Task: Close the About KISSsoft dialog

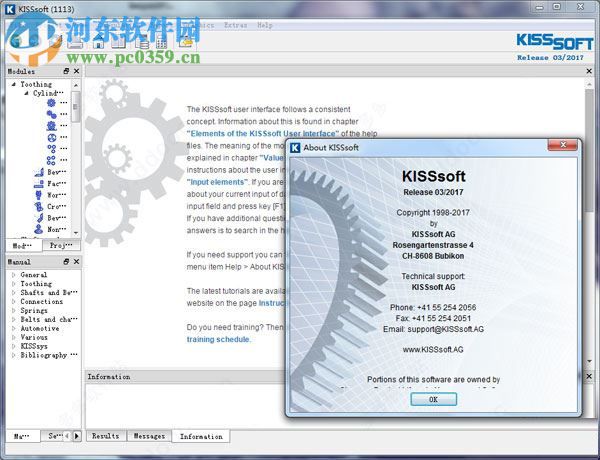Action: click(x=563, y=145)
